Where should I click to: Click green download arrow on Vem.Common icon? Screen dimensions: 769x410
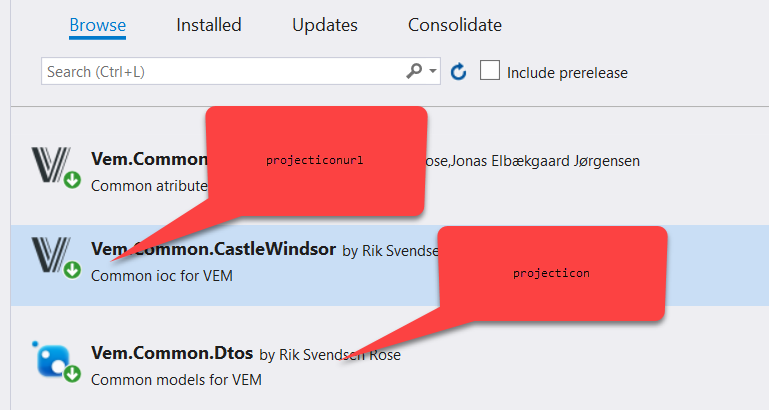point(72,181)
